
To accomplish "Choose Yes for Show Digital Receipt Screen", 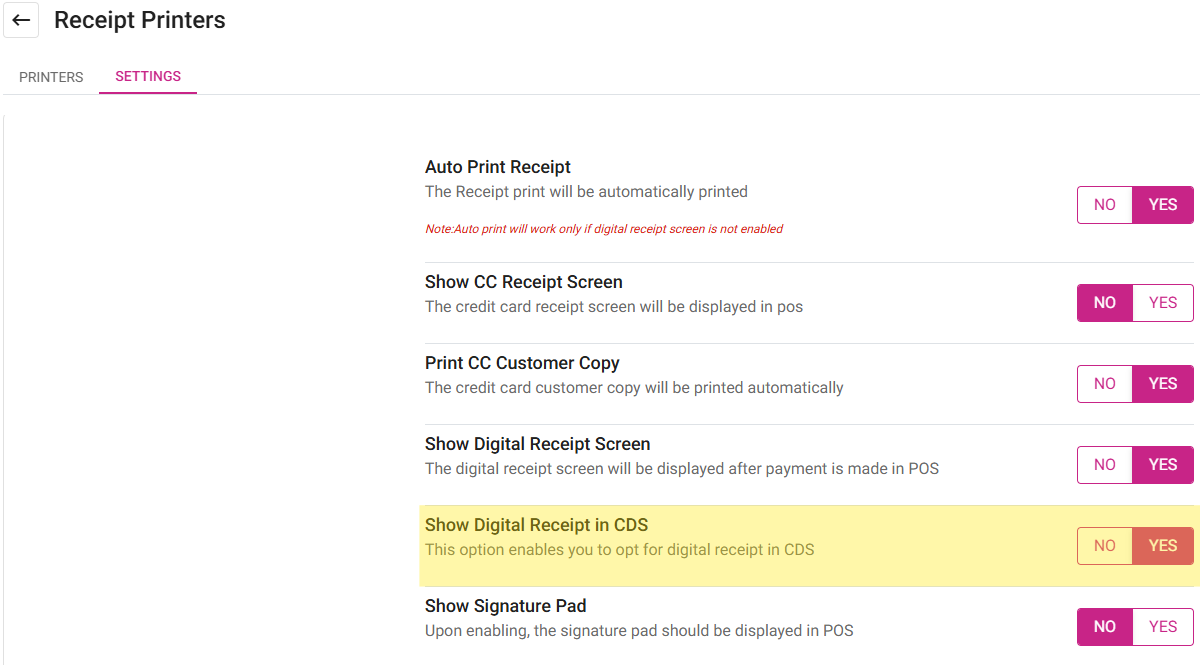I will tap(1163, 465).
